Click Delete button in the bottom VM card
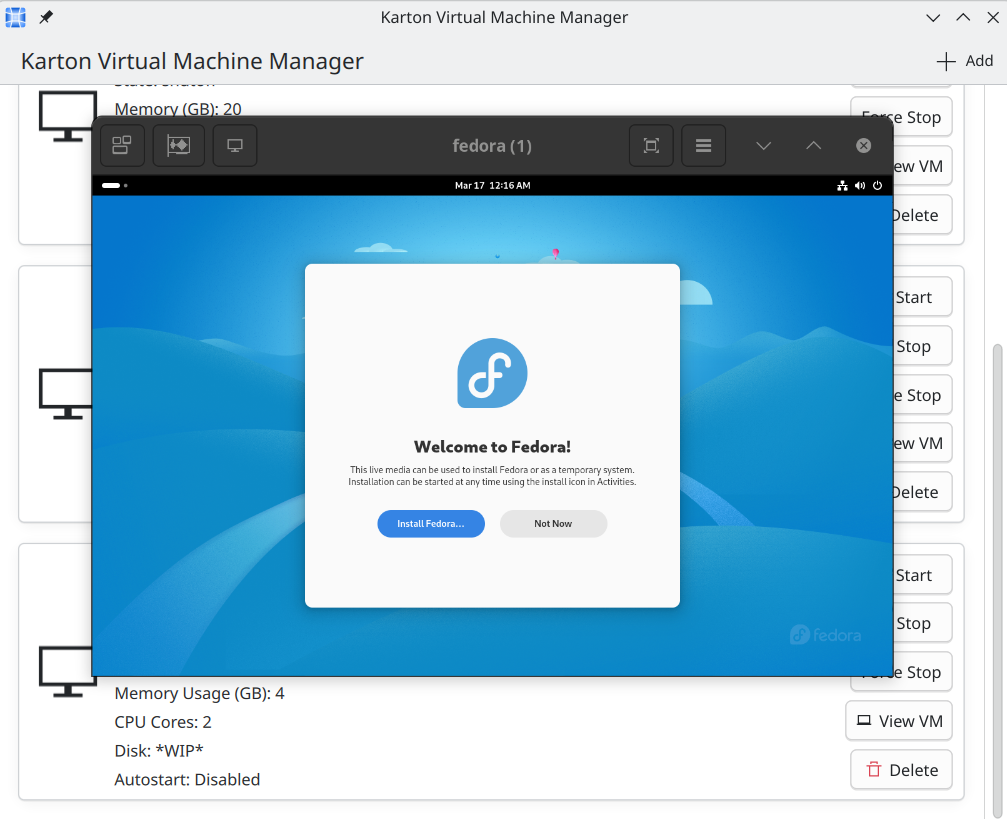Screen dimensions: 1007x819 coord(901,770)
